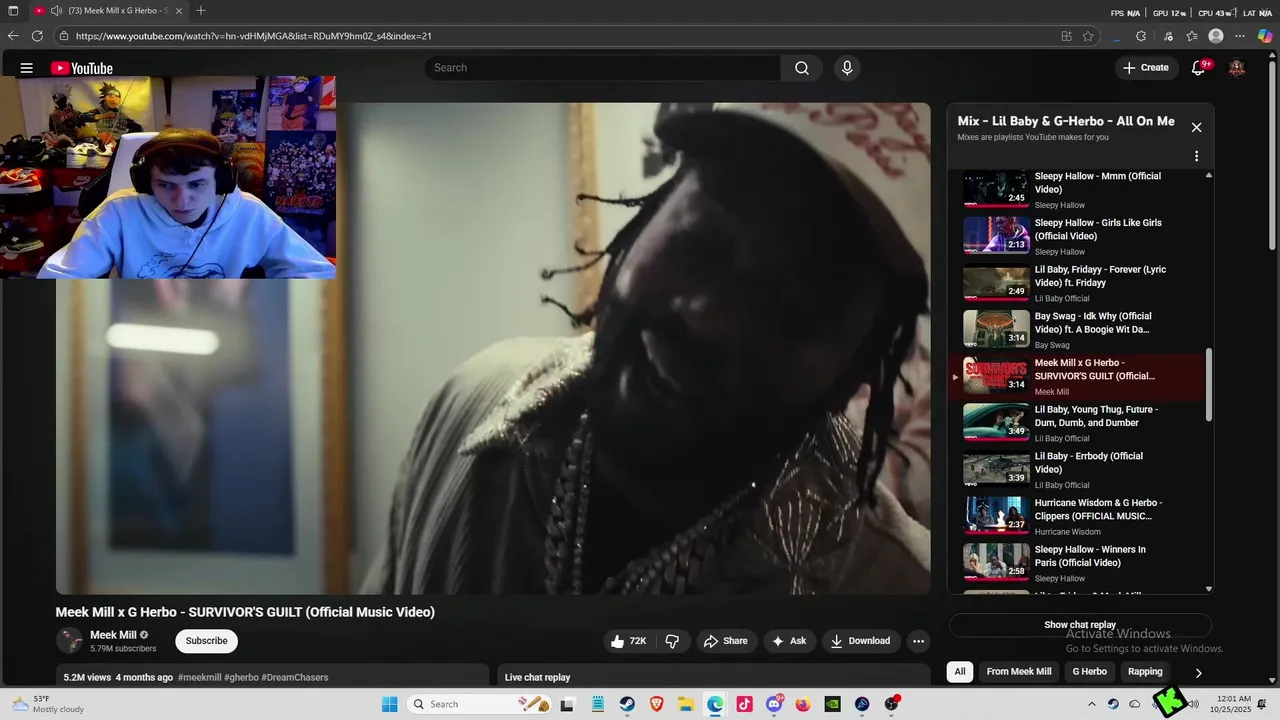Like the video with thumbs up

pos(629,641)
